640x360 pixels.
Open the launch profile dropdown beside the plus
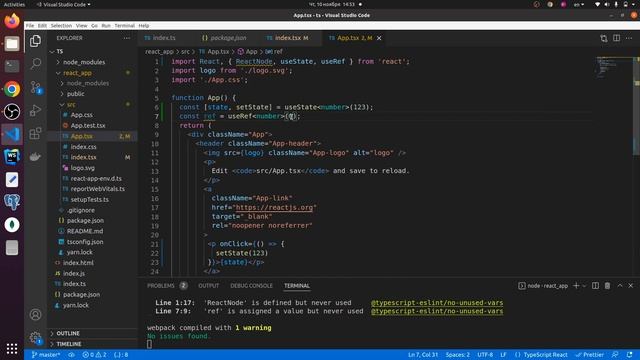tap(584, 286)
